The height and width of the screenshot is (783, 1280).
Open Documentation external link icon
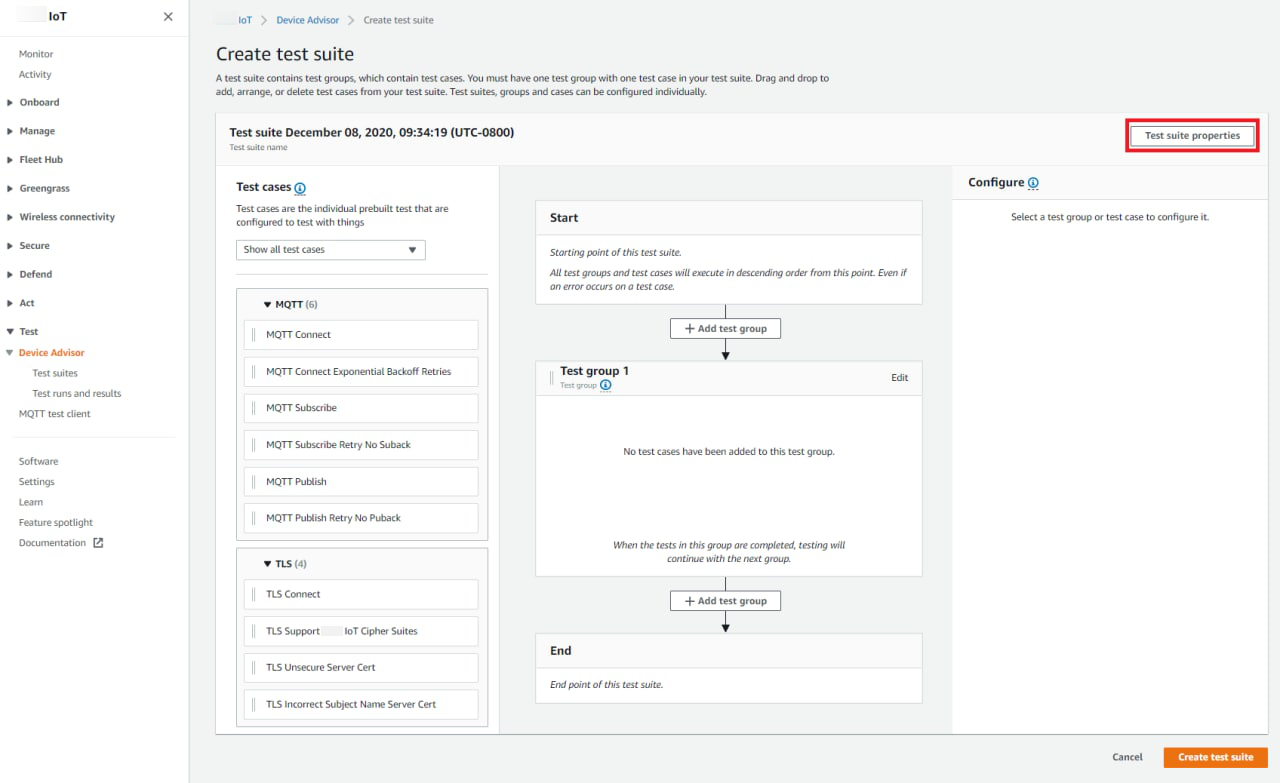coord(98,543)
